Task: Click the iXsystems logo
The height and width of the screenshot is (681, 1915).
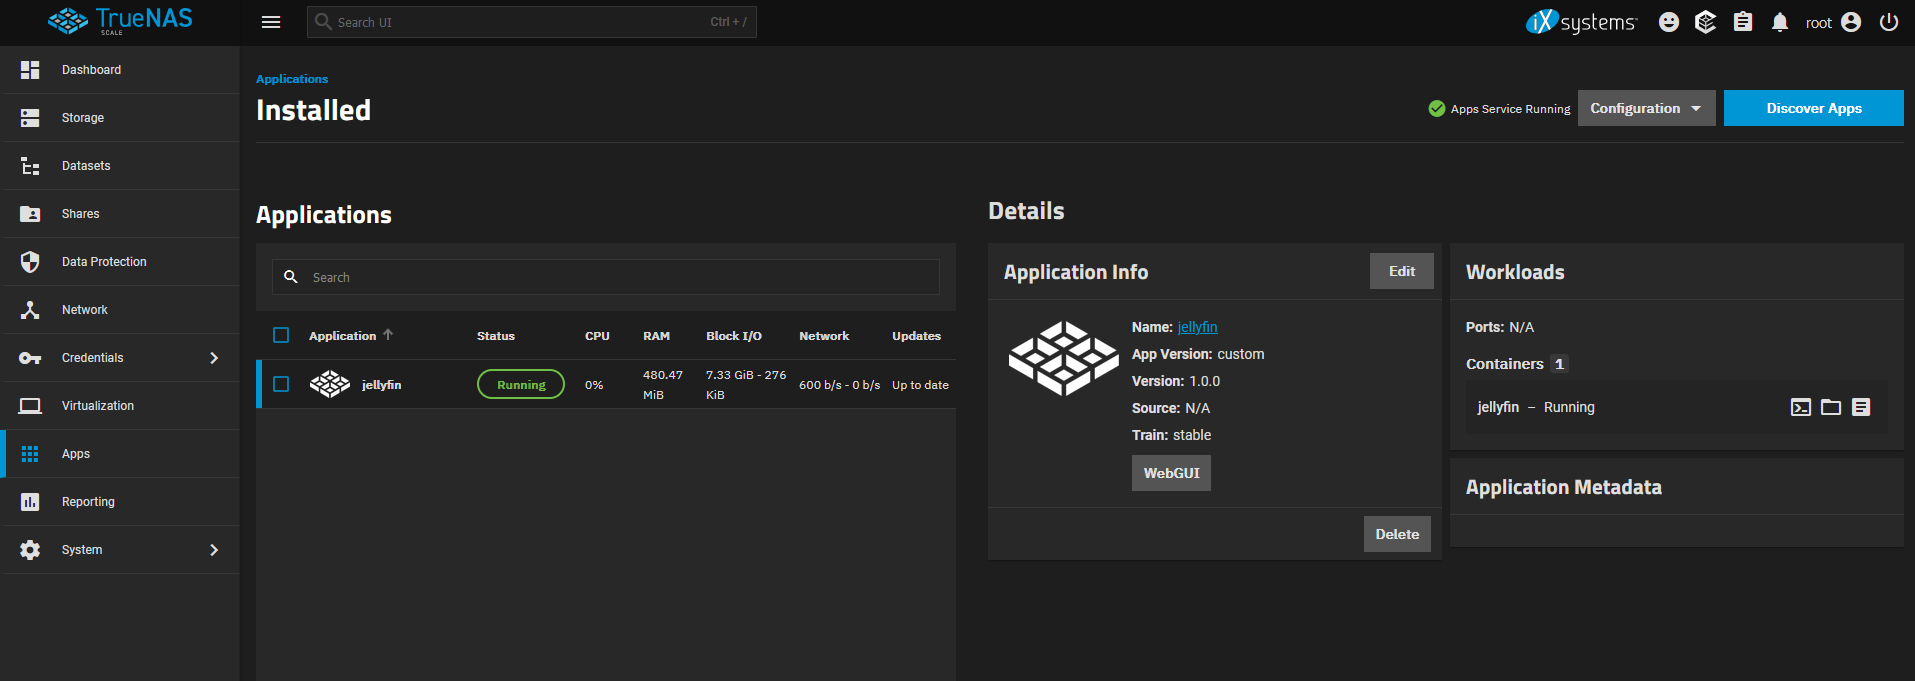Action: coord(1581,22)
